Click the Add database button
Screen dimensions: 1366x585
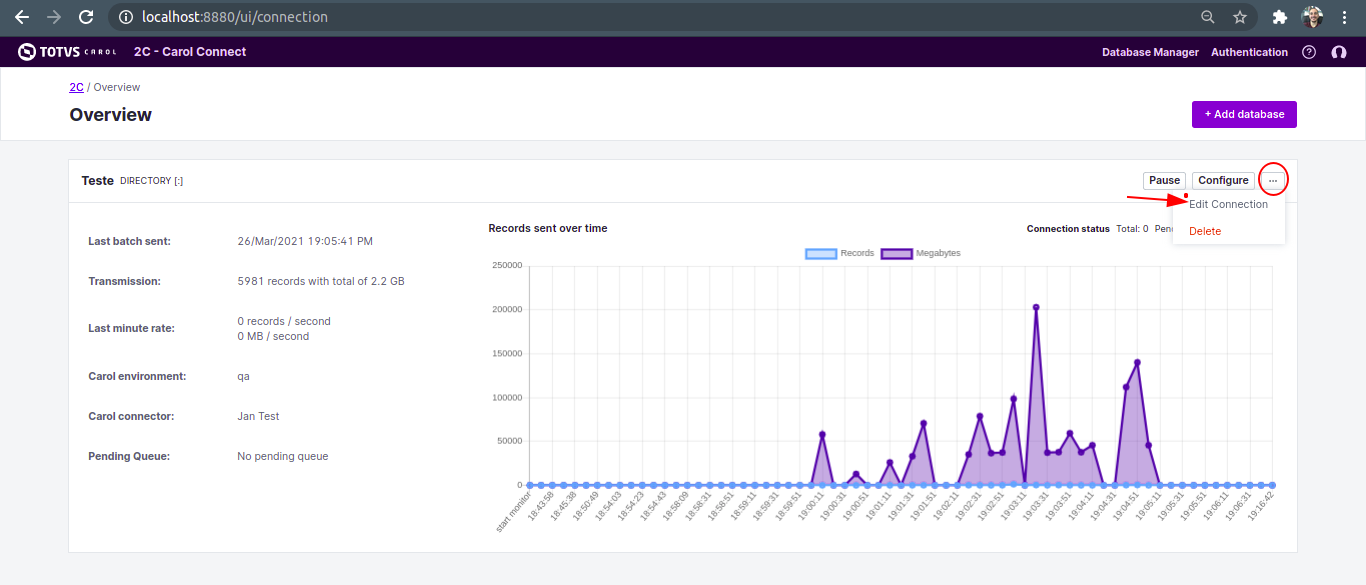1244,114
